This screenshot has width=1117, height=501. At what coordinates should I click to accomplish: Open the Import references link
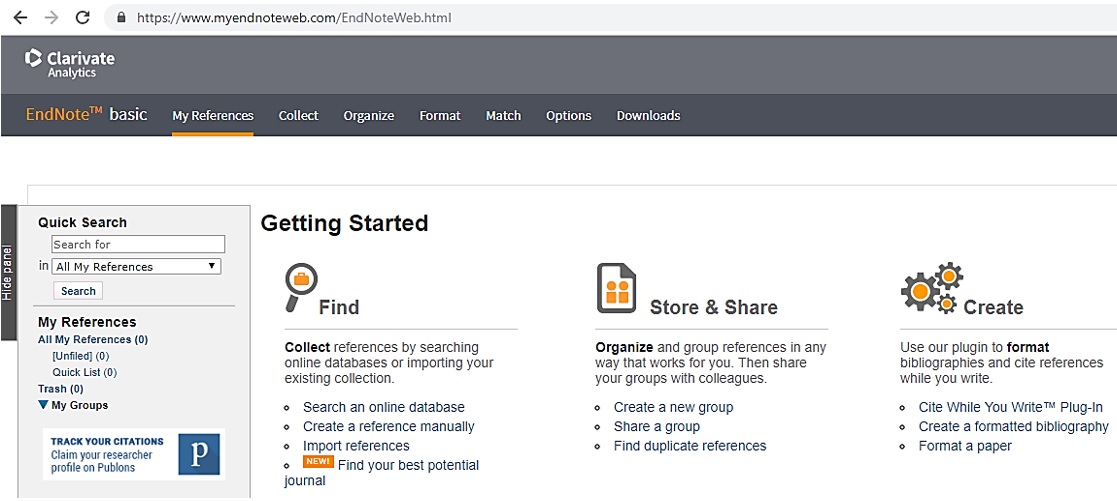click(x=356, y=445)
